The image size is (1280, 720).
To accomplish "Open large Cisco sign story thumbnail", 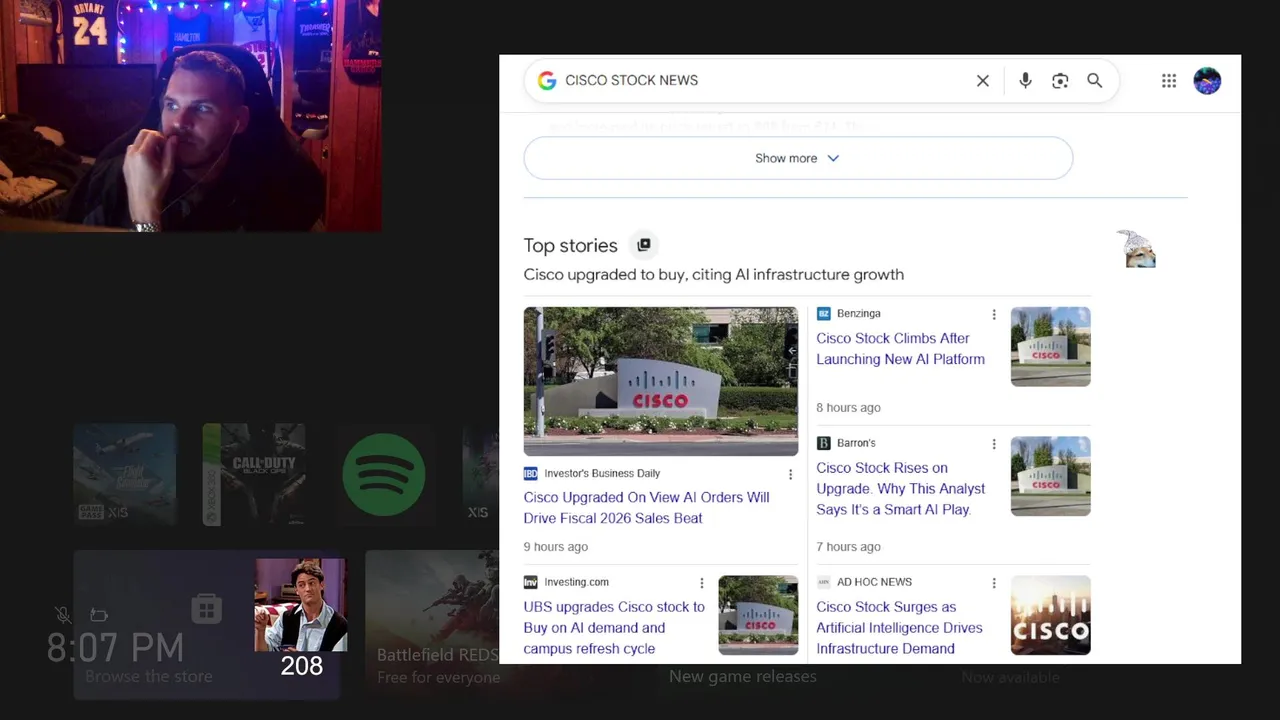I will tap(661, 381).
